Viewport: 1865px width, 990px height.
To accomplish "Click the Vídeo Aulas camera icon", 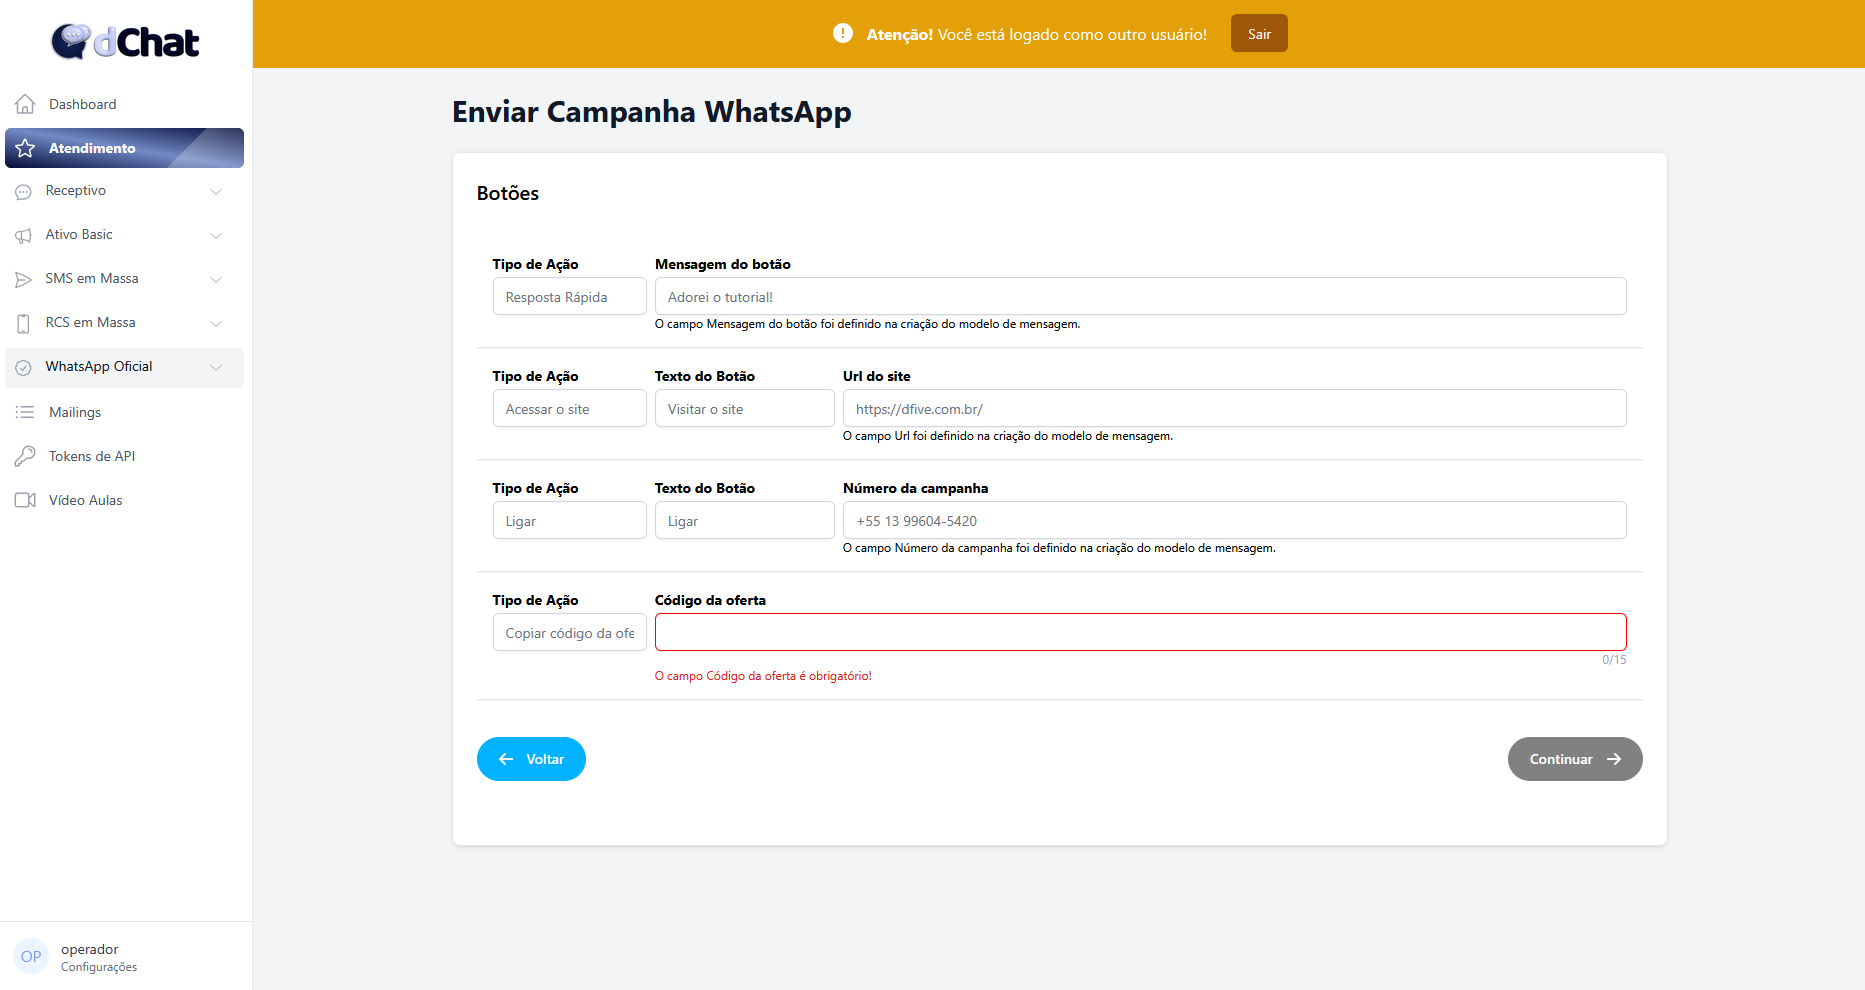I will pyautogui.click(x=25, y=500).
